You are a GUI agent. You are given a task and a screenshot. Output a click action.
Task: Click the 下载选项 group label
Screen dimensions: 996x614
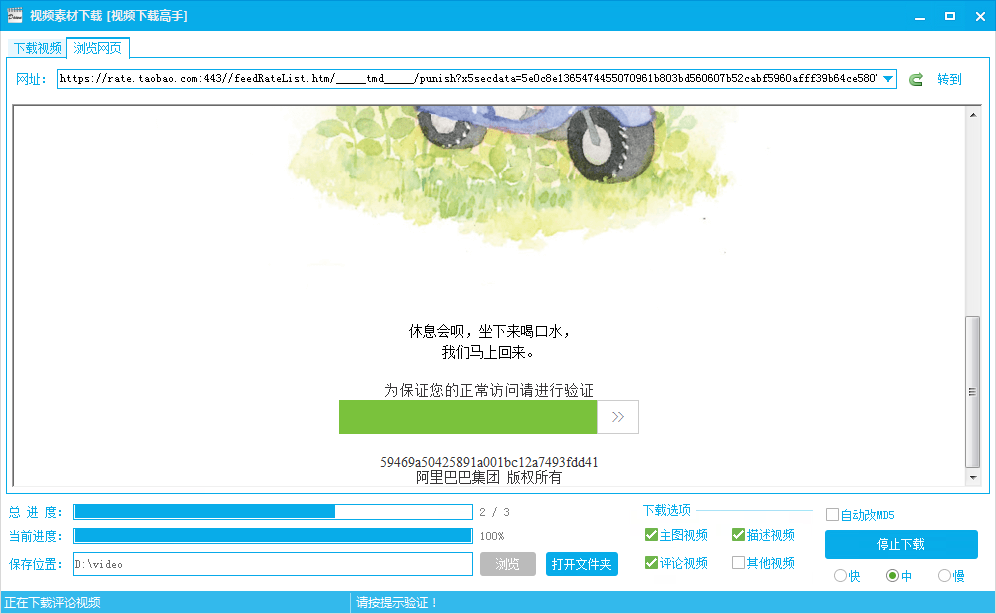(x=666, y=510)
